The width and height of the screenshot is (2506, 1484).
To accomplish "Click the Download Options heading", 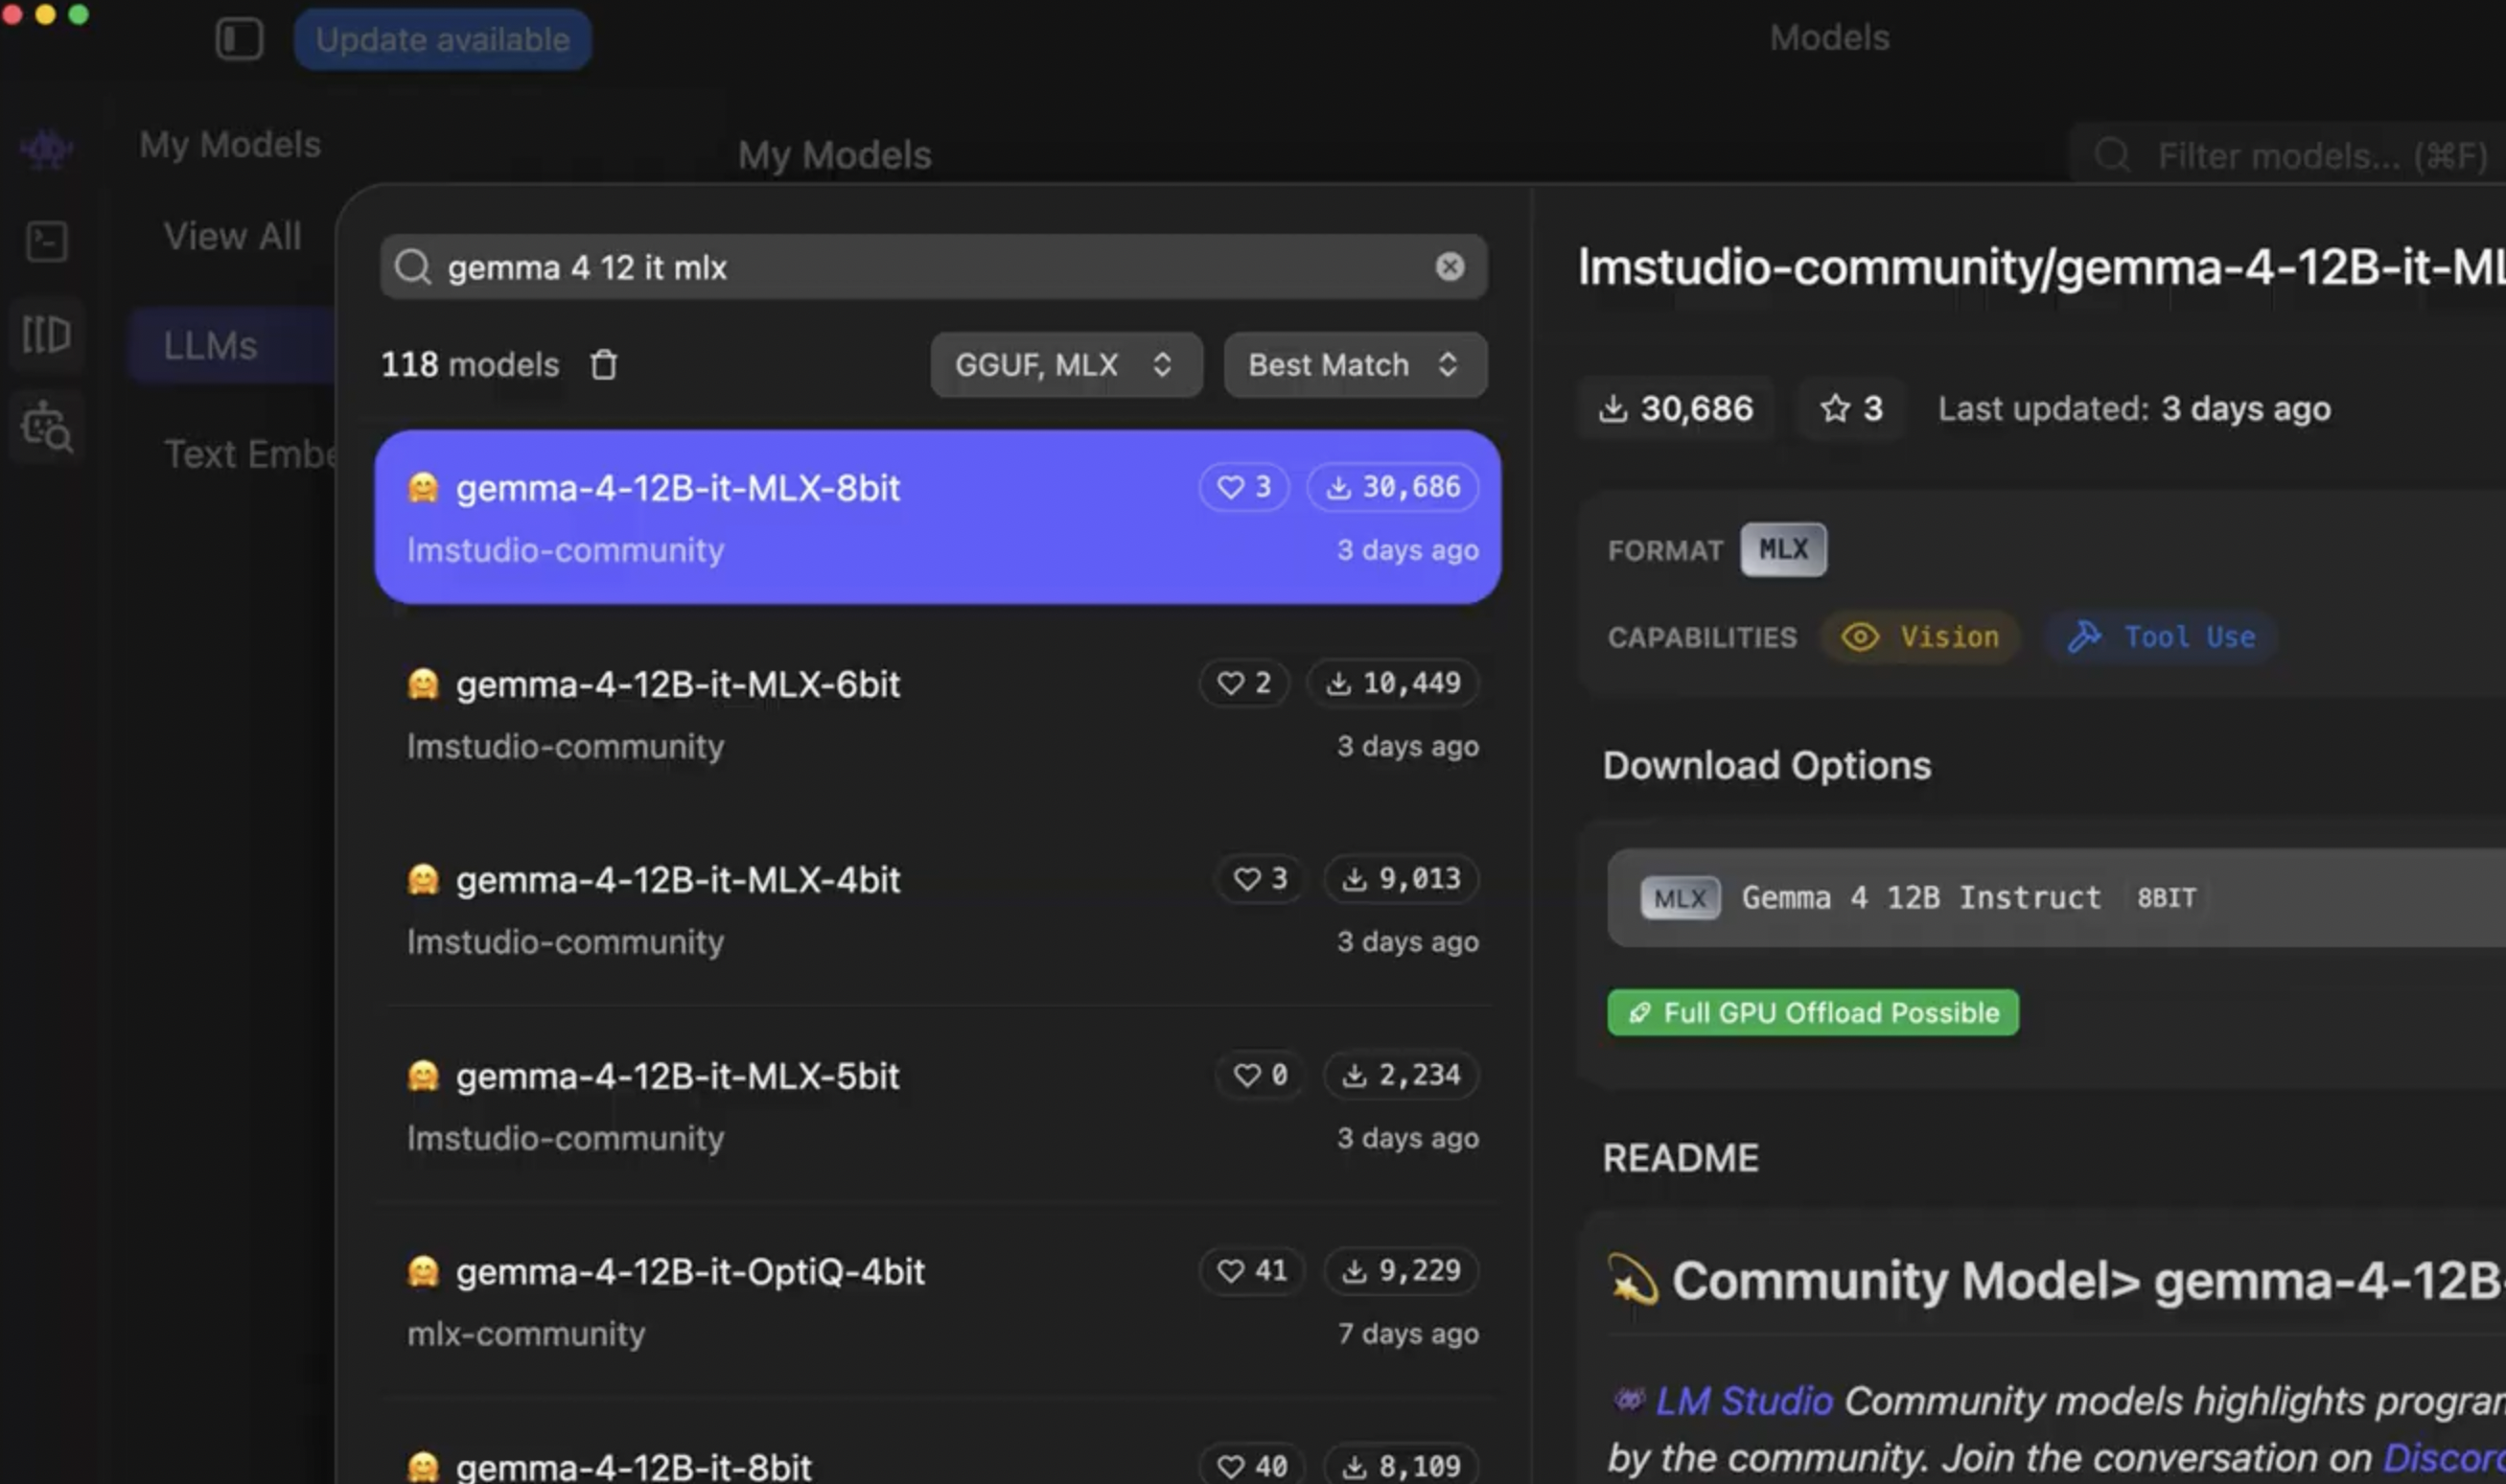I will [1767, 766].
